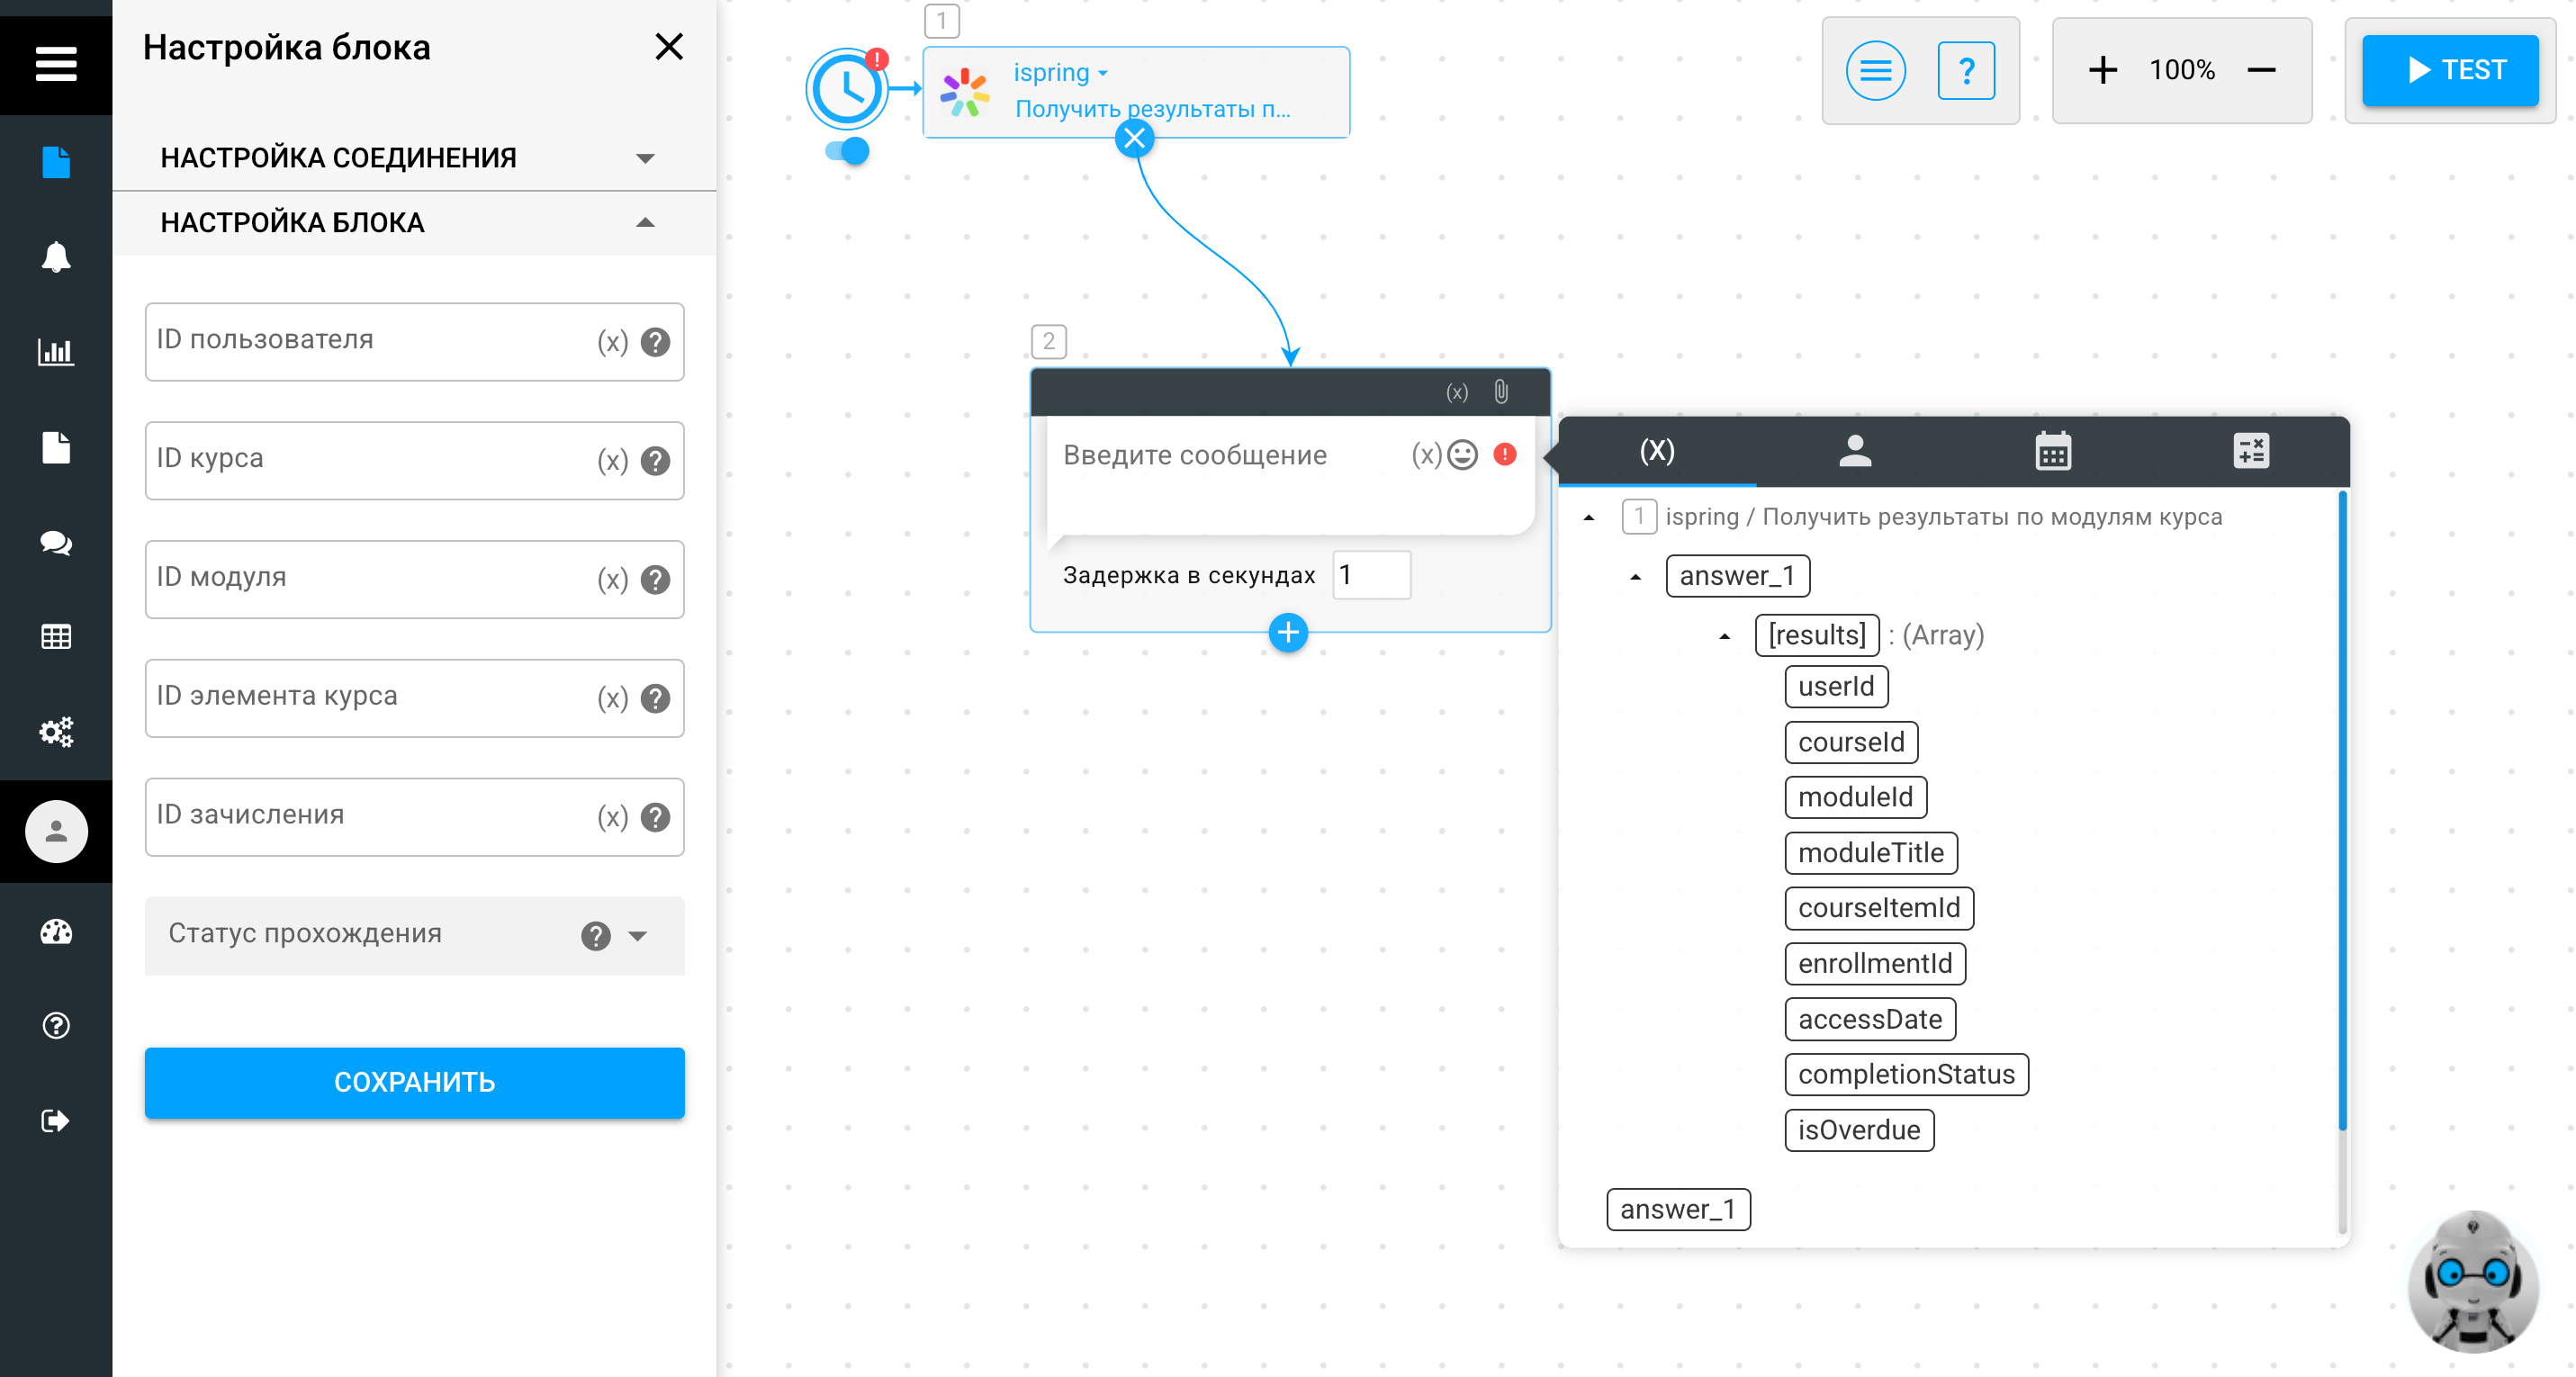2576x1377 pixels.
Task: Click the СОХРАНИТЬ button
Action: (414, 1082)
